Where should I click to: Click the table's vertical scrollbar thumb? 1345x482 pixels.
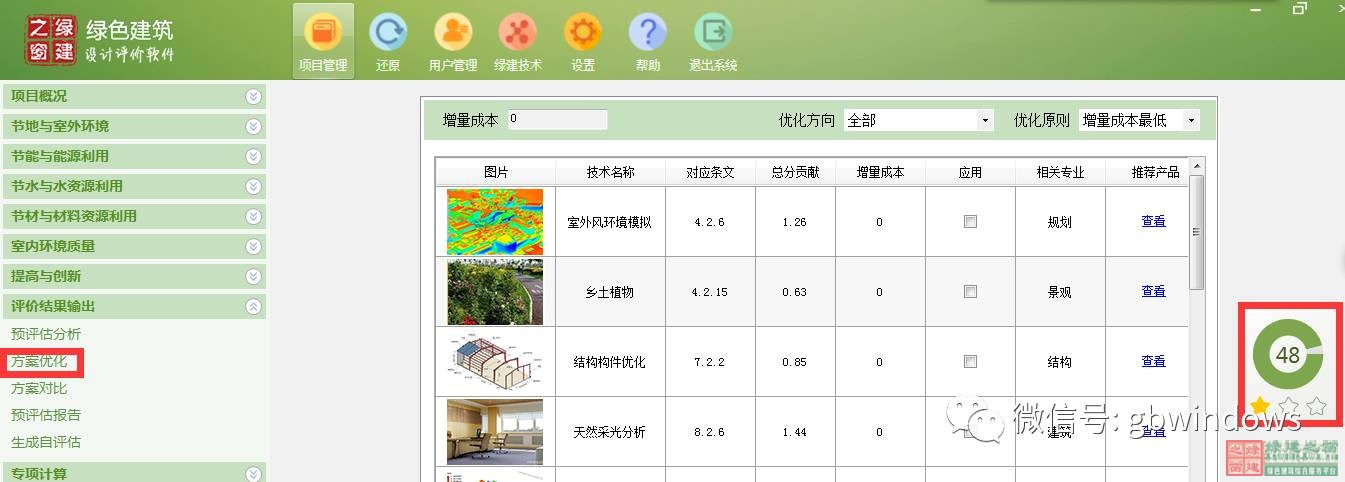tap(1197, 232)
